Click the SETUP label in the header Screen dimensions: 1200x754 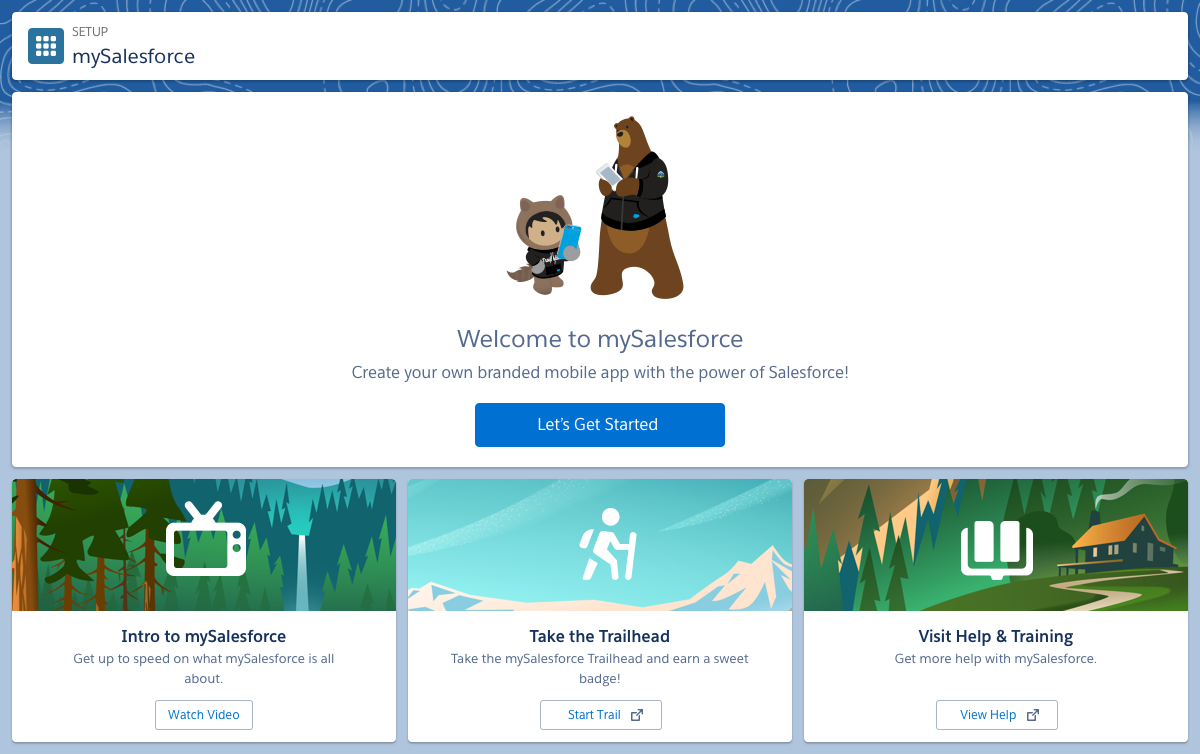(x=90, y=32)
